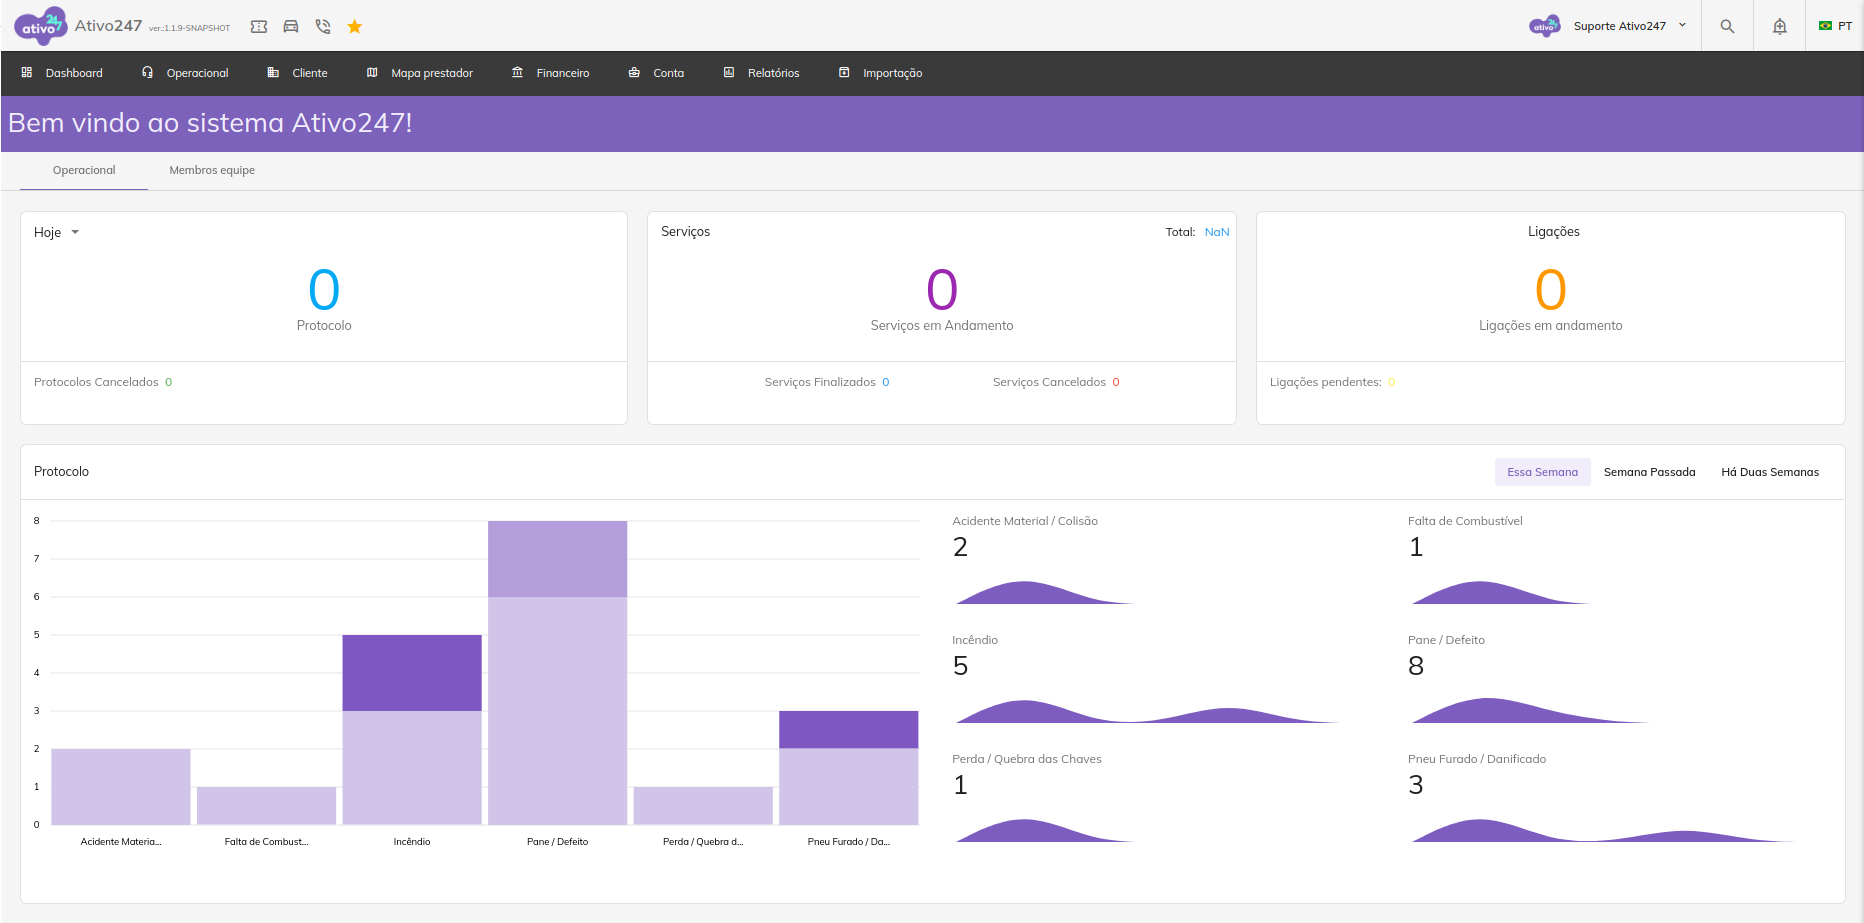Open the search magnifier icon
Screen dimensions: 1864x923
pyautogui.click(x=1727, y=27)
